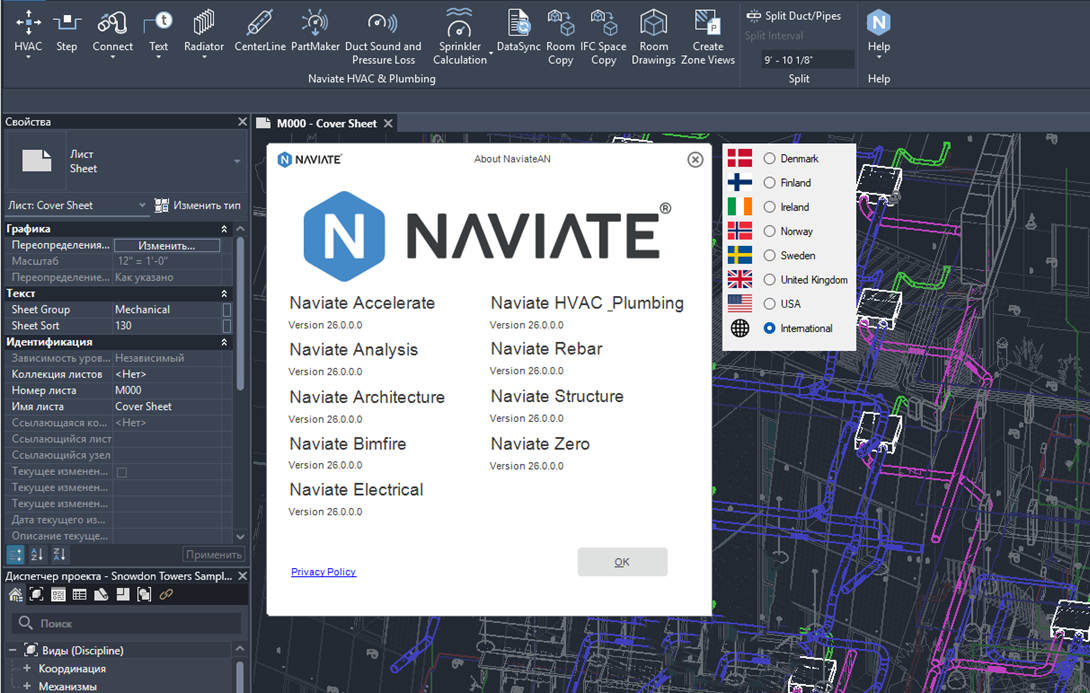Screen dimensions: 1090x693
Task: Click the Изменить тип button
Action: tap(197, 205)
